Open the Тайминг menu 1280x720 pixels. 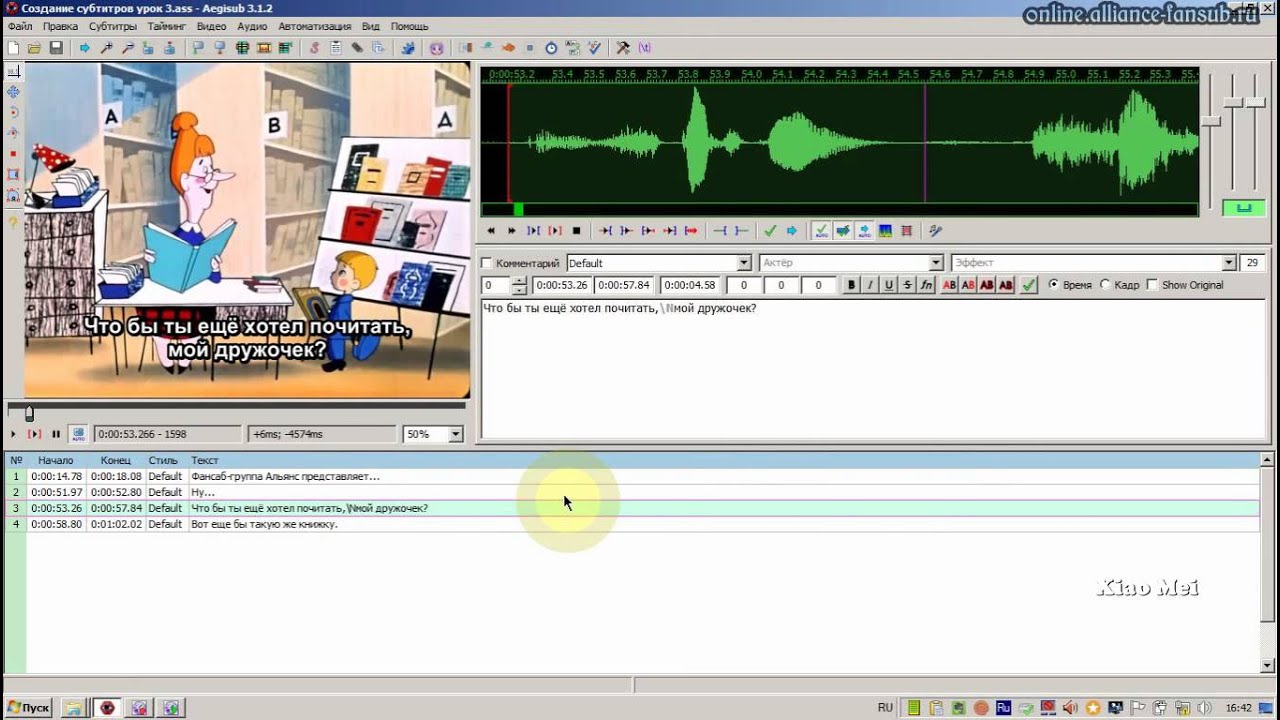pos(167,26)
